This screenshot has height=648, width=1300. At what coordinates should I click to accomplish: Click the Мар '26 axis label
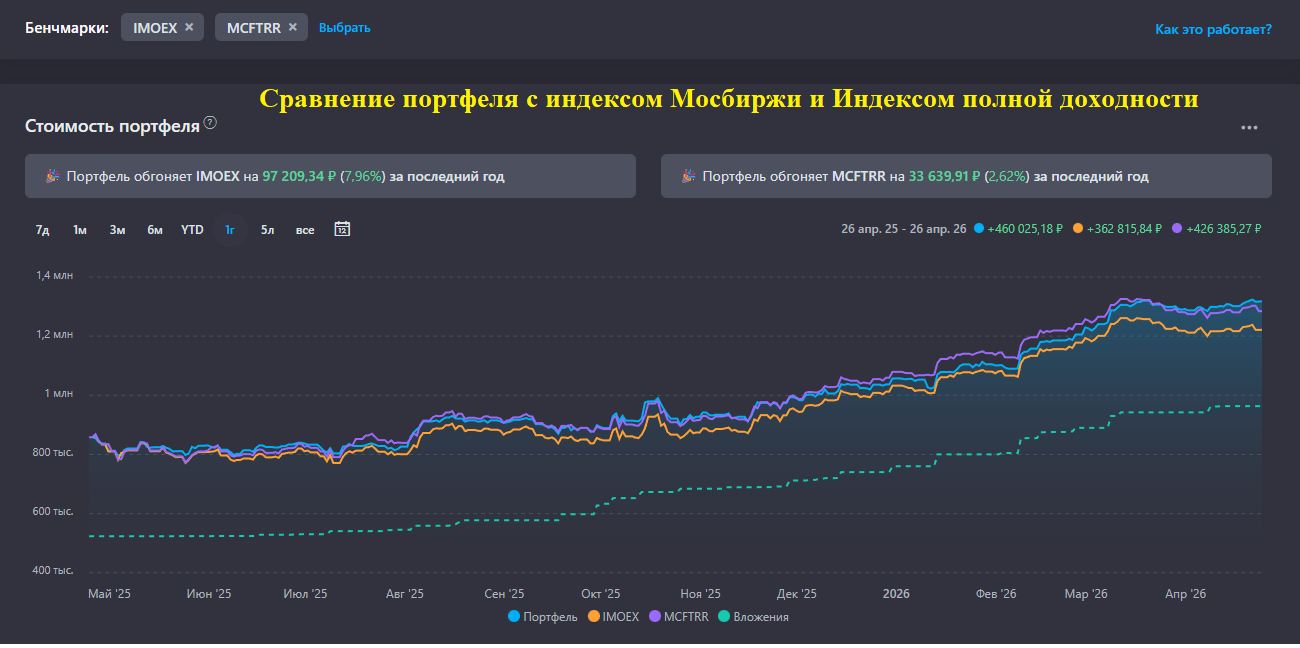point(1086,594)
